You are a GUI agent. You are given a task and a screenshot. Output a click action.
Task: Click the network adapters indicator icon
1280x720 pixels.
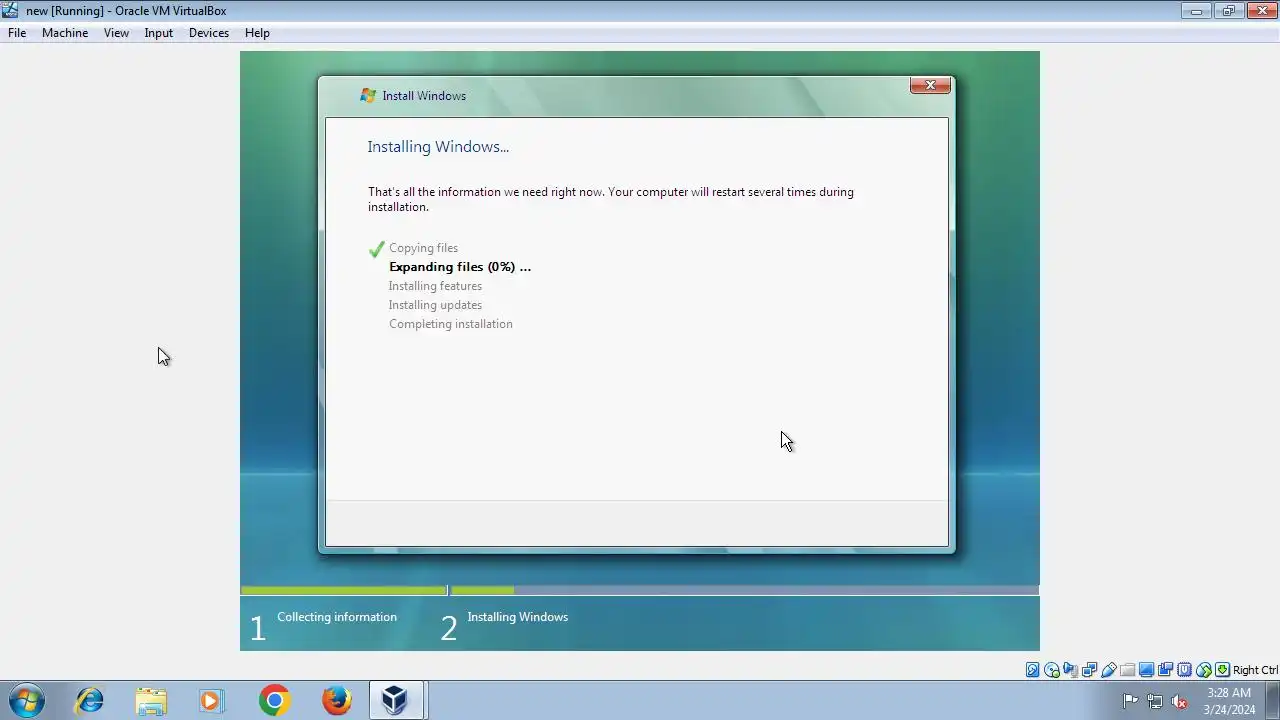click(x=1089, y=670)
